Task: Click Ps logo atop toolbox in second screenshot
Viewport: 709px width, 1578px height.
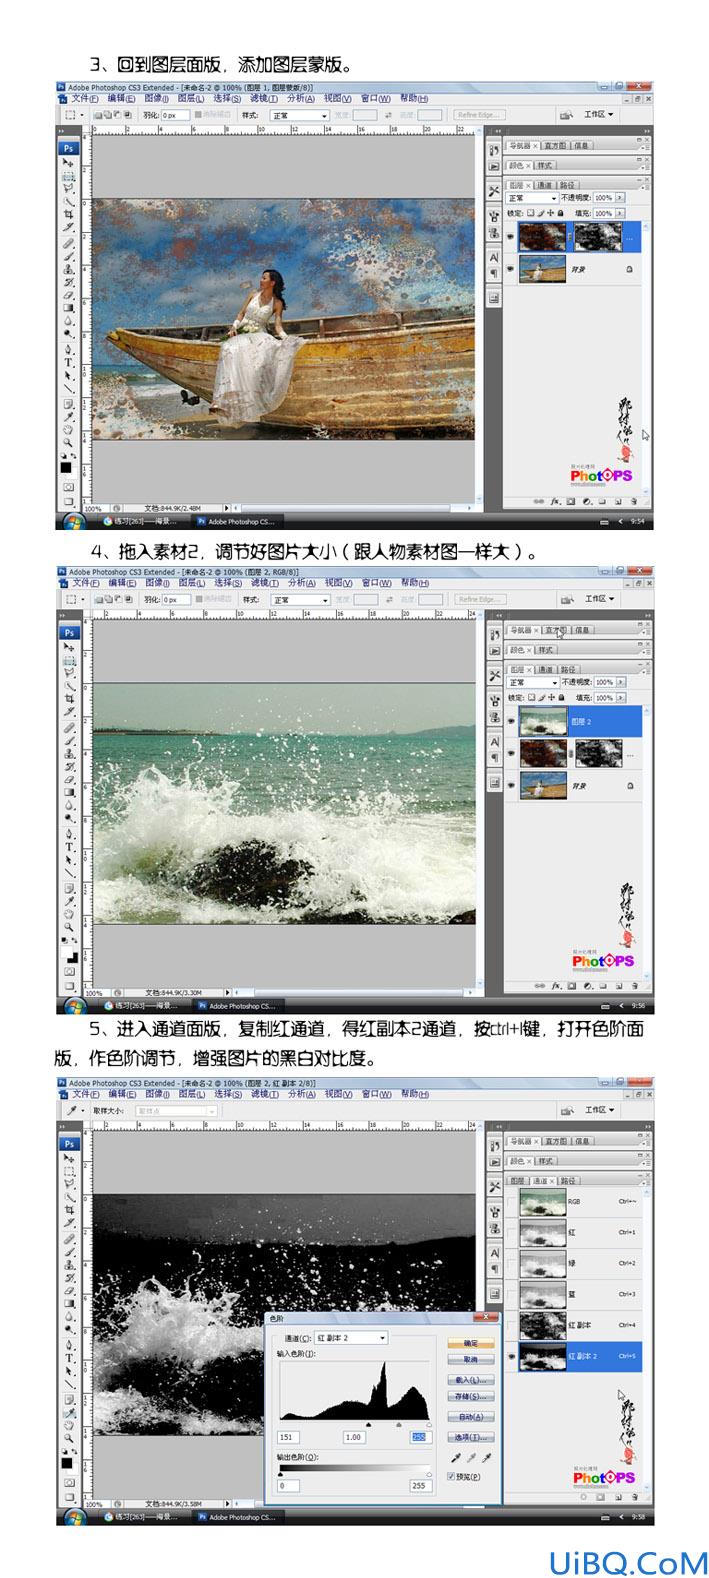Action: pos(69,632)
